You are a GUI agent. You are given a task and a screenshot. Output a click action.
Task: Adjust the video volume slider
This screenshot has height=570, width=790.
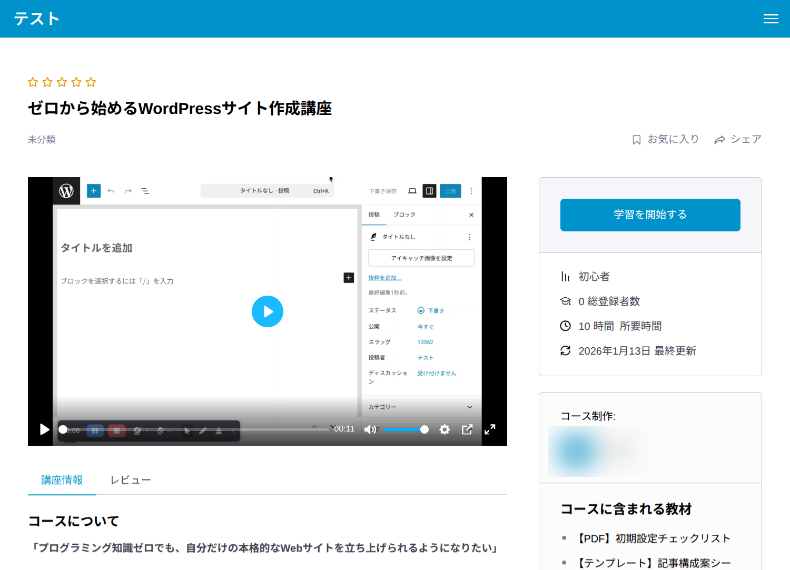[x=406, y=429]
